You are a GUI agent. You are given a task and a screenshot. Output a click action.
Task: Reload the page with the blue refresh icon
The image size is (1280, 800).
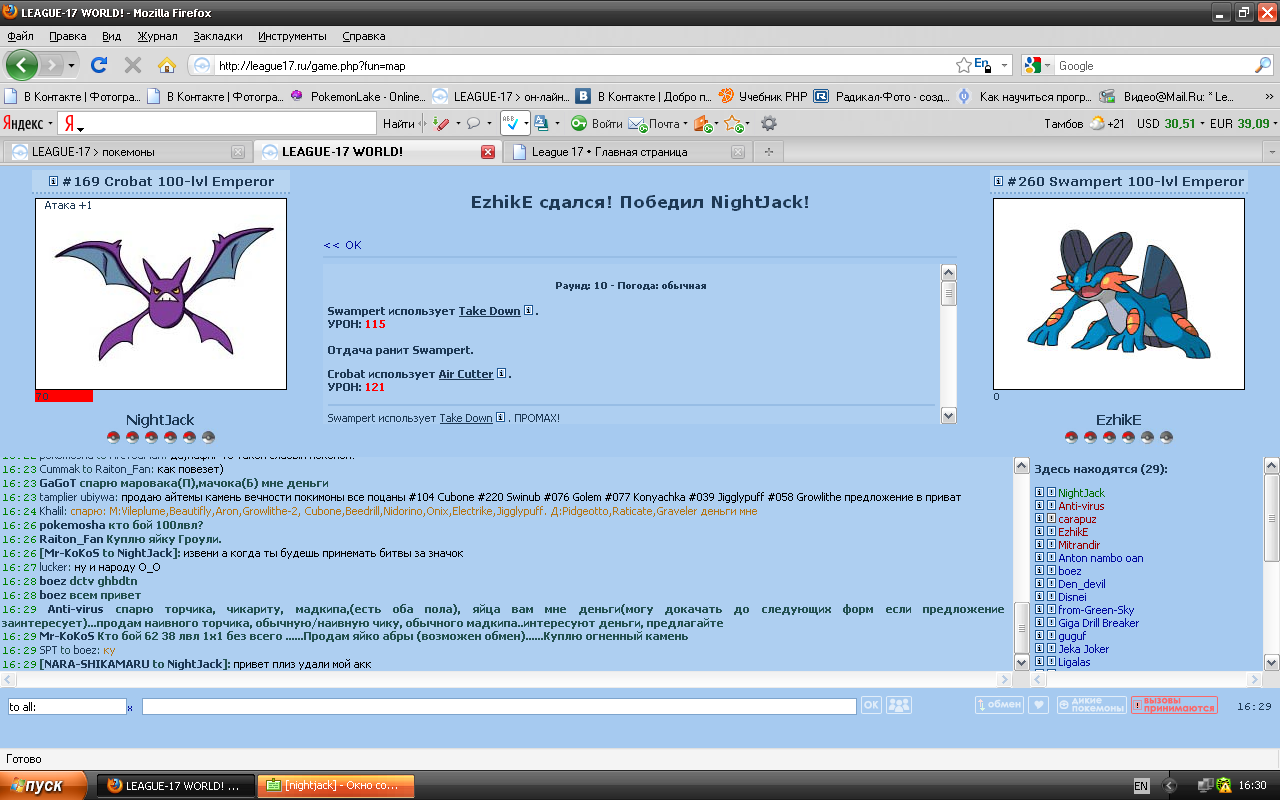(99, 65)
